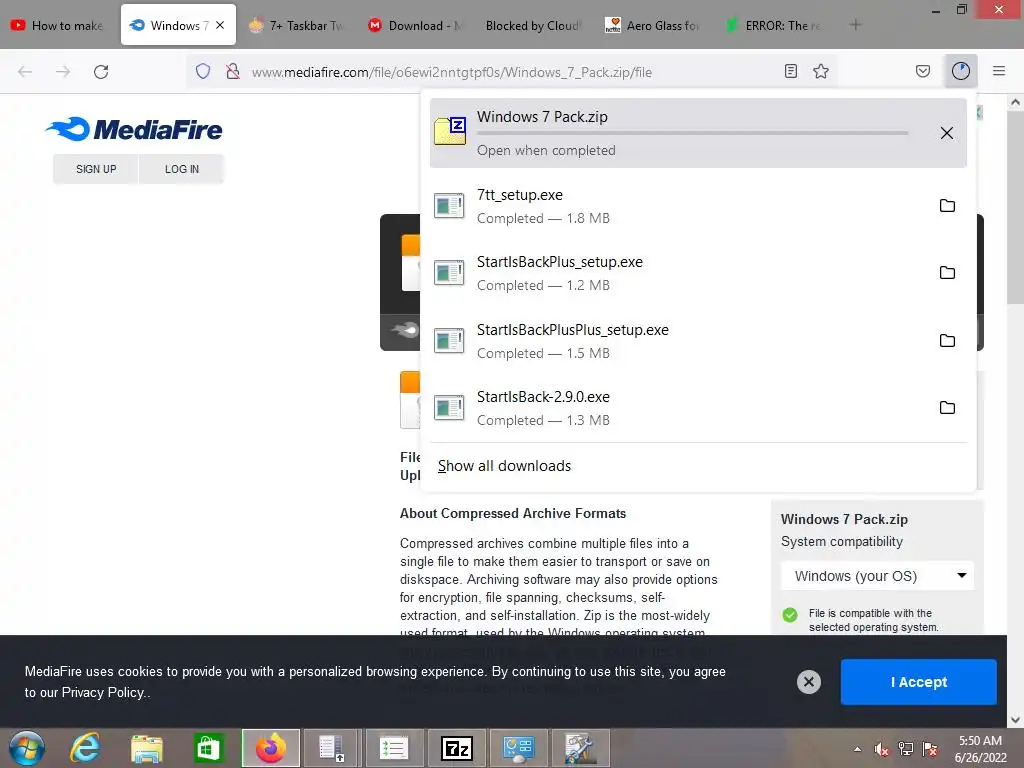Go back to the previous page

[25, 72]
